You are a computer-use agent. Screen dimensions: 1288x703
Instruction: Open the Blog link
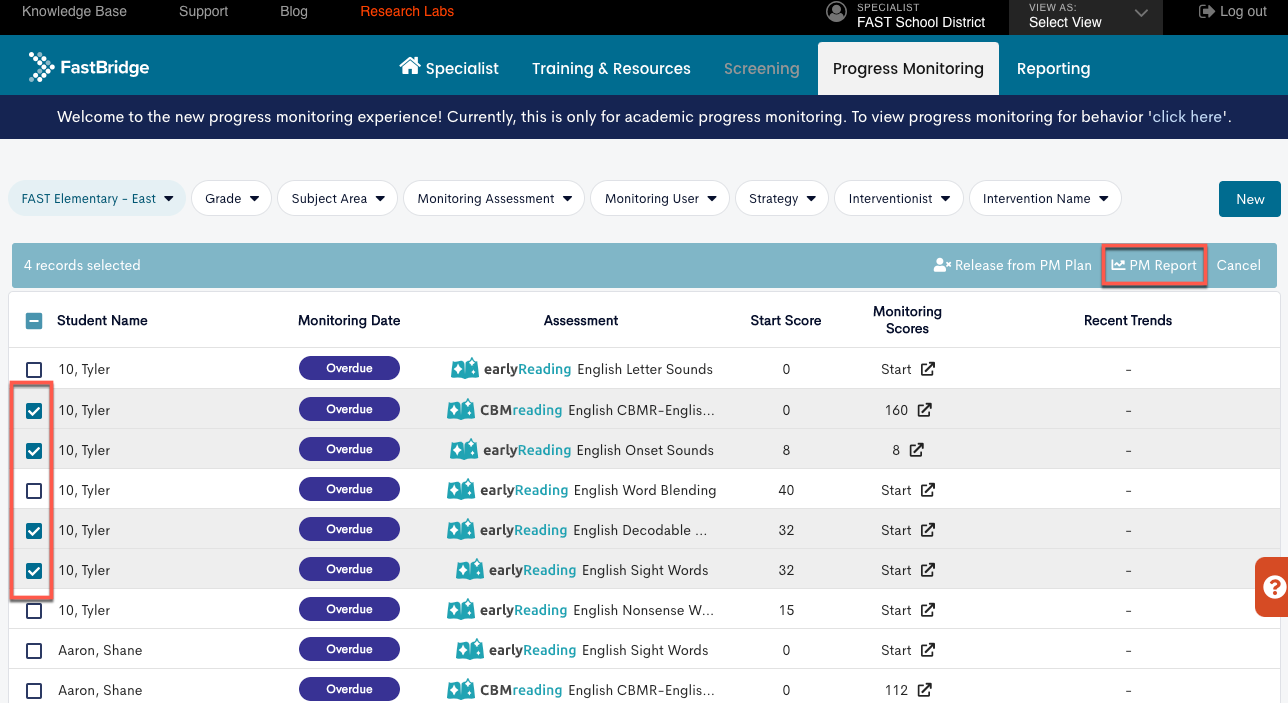click(x=294, y=12)
